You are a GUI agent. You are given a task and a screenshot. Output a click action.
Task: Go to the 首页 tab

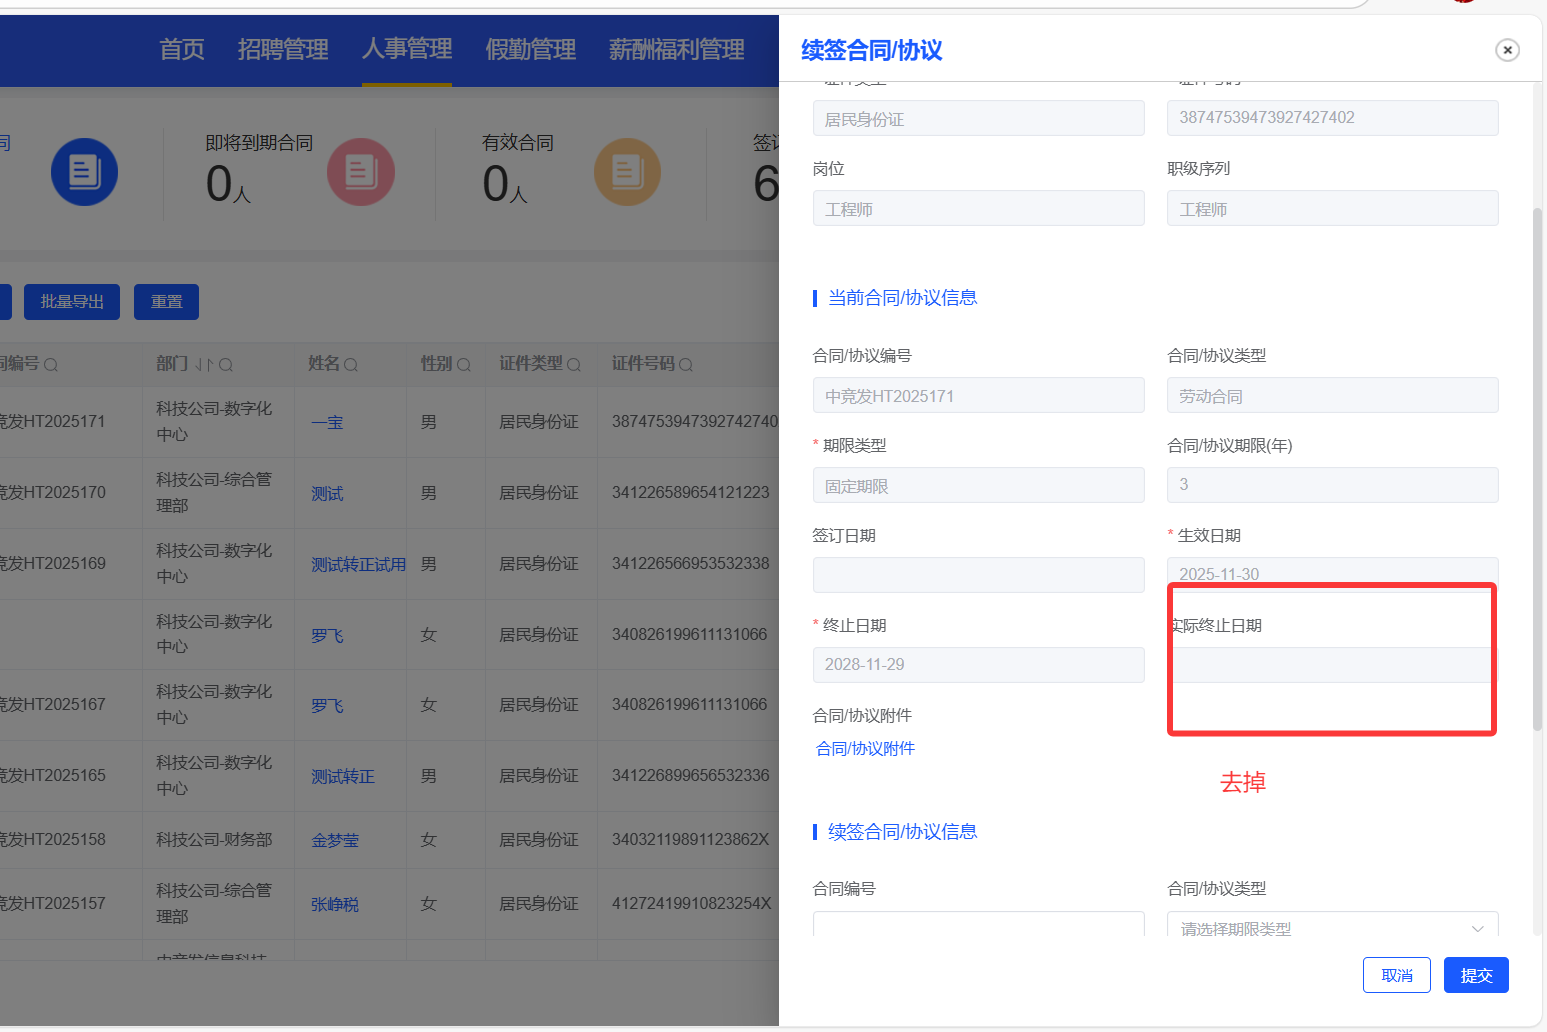pos(182,49)
